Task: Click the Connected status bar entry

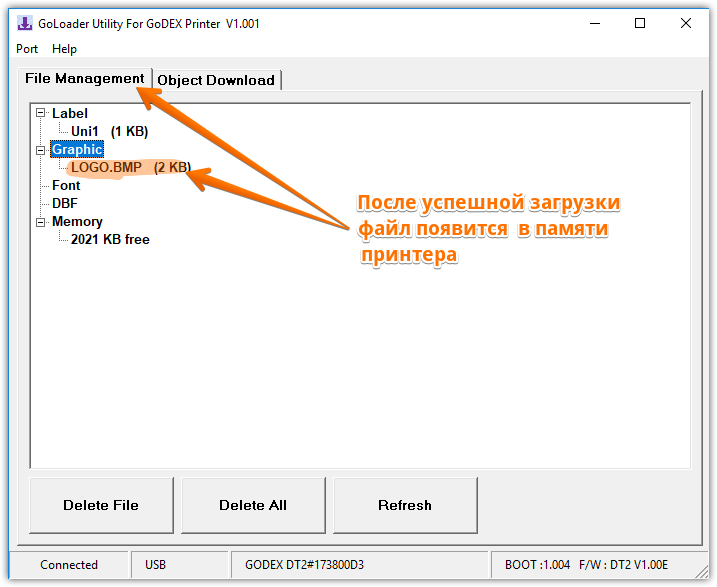Action: point(69,565)
